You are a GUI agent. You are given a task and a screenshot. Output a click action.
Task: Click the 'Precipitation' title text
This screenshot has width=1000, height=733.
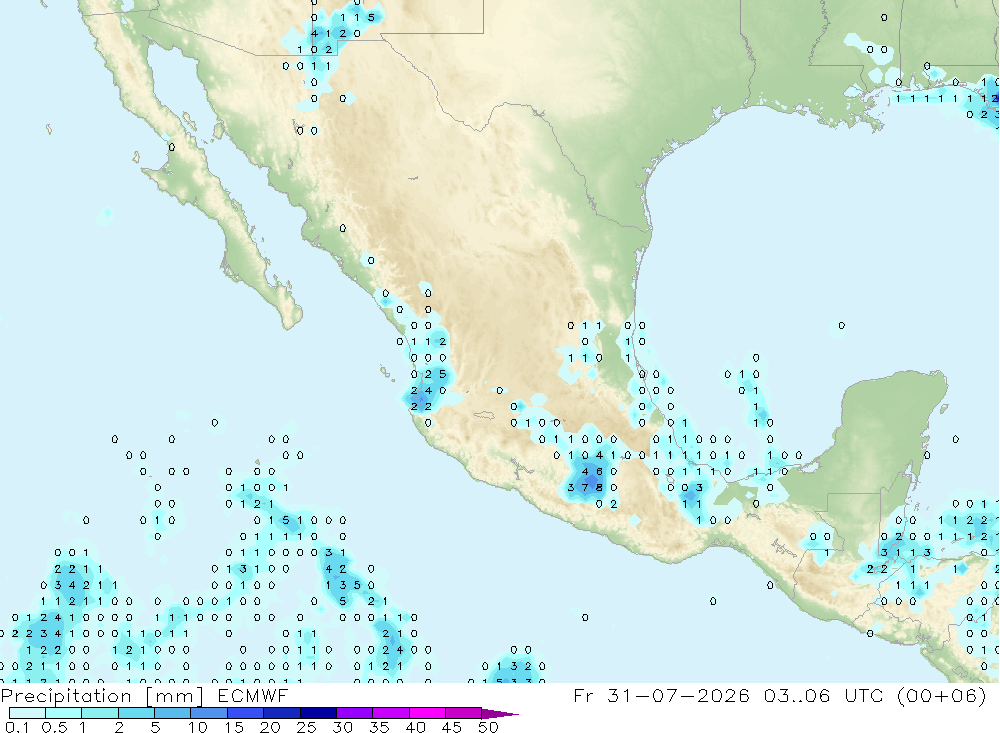coord(66,696)
